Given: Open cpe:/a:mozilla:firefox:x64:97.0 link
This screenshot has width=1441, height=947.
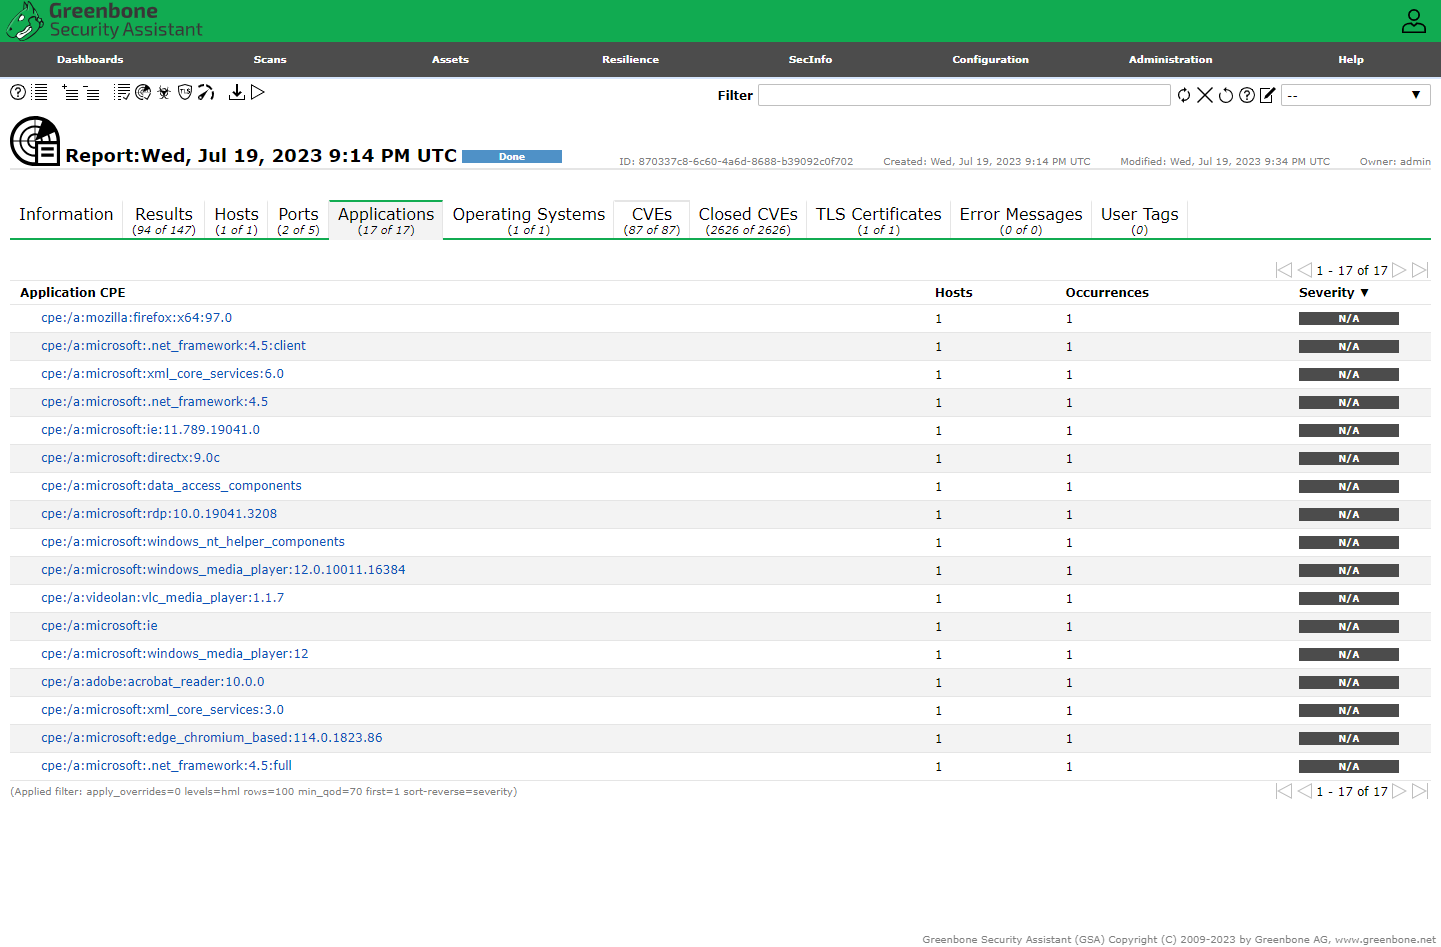Looking at the screenshot, I should 136,318.
